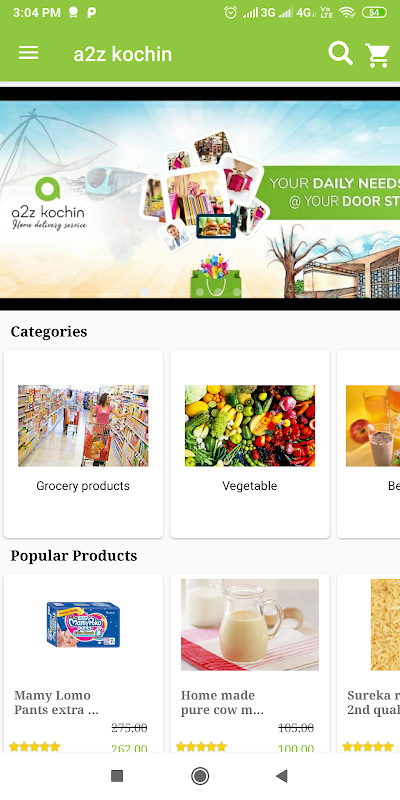Open the Grocery products category card
This screenshot has height=800, width=400.
[x=83, y=443]
